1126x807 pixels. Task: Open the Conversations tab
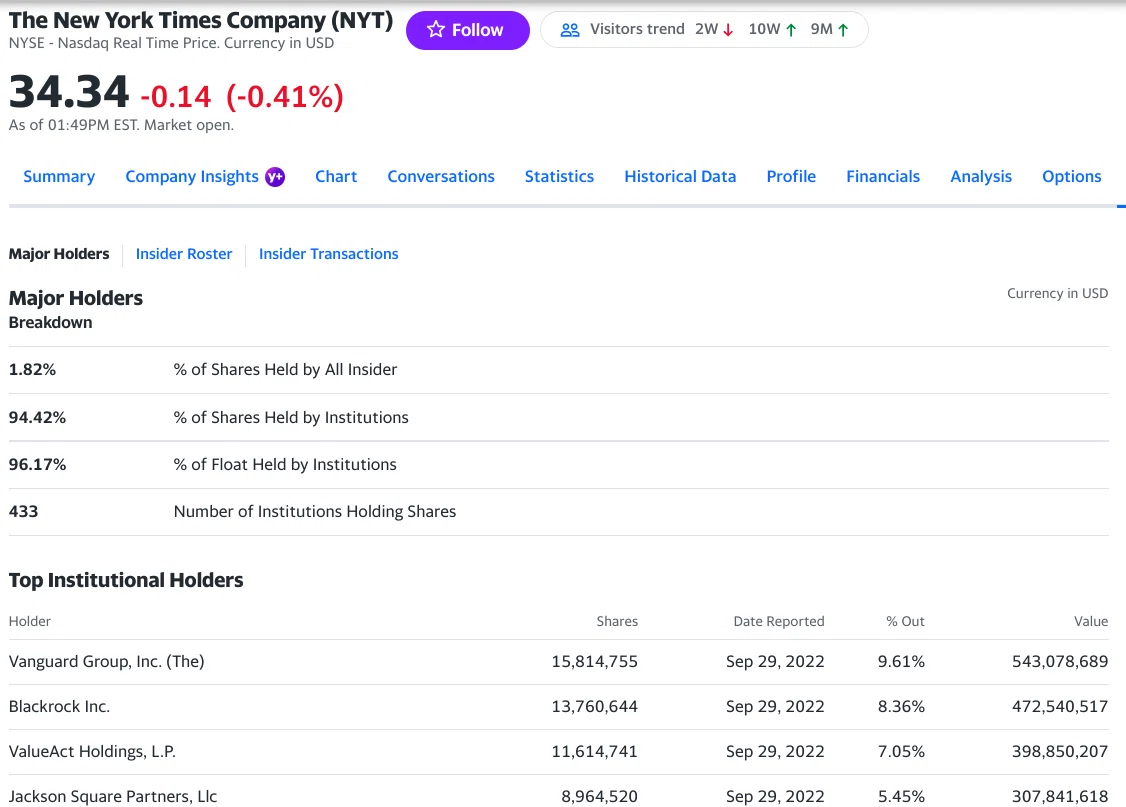coord(441,177)
